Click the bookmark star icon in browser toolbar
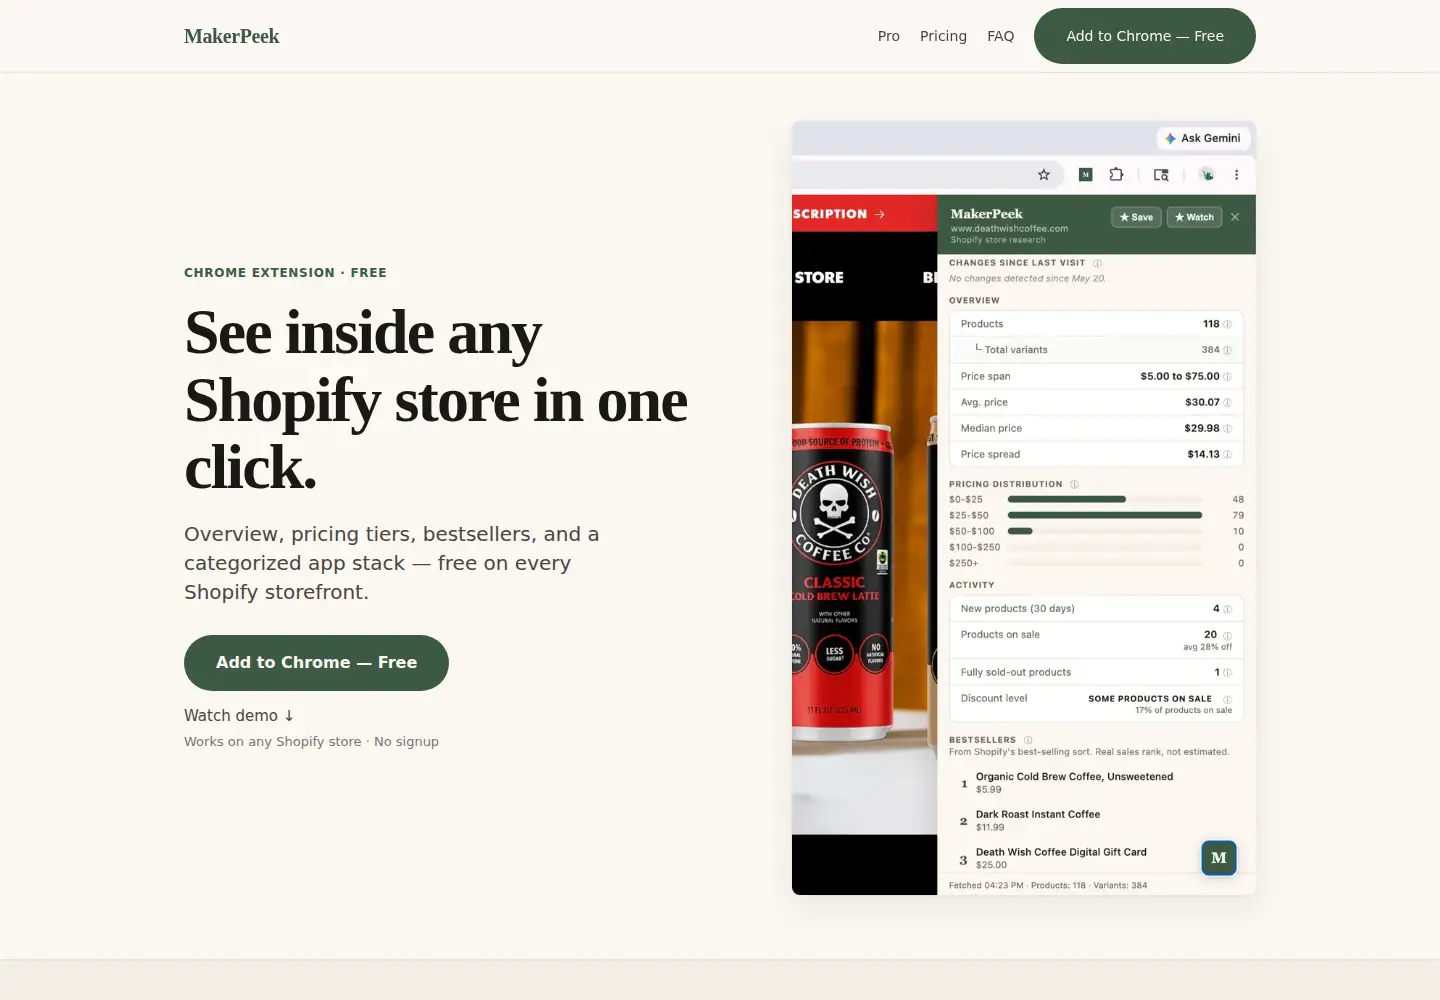1440x1000 pixels. (1044, 175)
